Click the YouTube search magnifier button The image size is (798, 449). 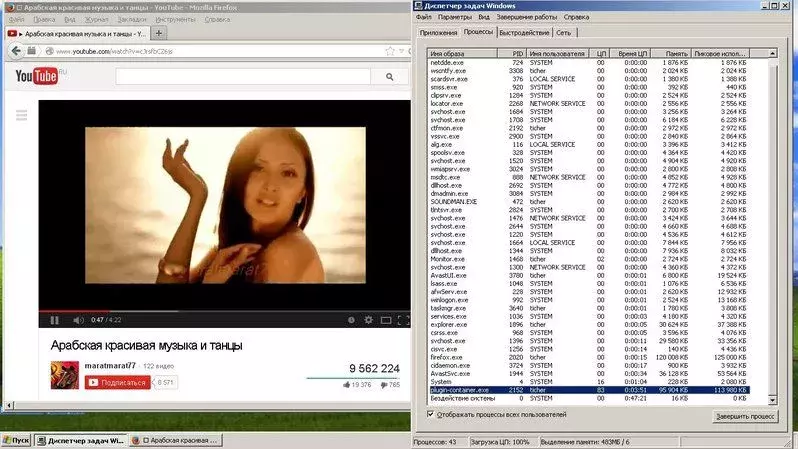coord(389,77)
